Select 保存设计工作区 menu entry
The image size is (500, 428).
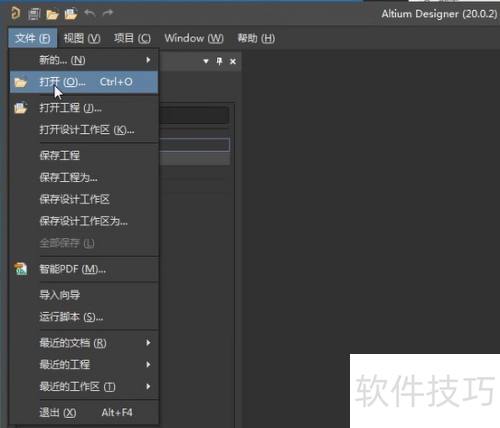click(84, 199)
